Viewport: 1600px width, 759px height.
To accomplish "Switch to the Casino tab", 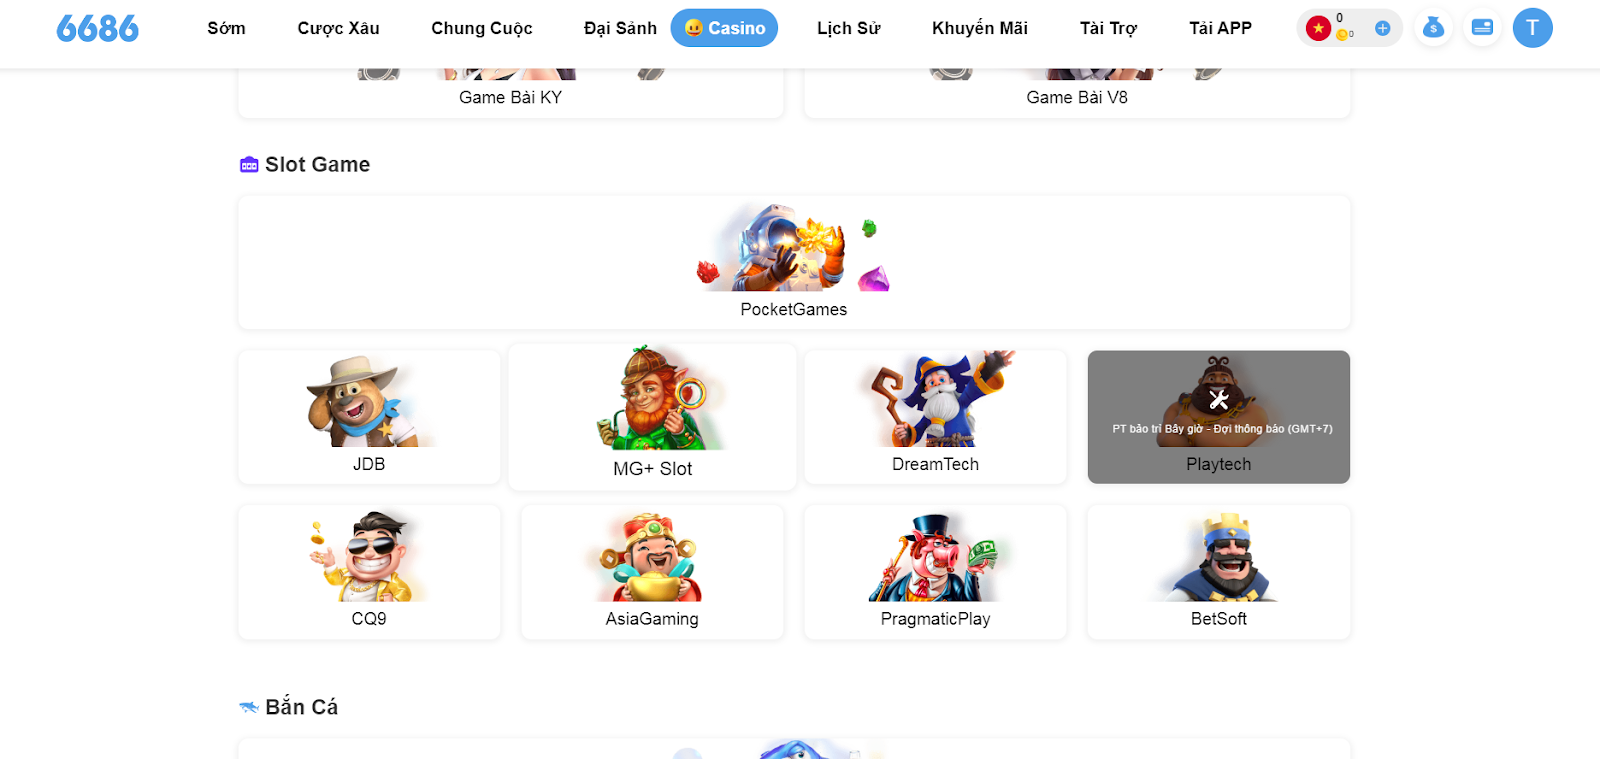I will (724, 28).
